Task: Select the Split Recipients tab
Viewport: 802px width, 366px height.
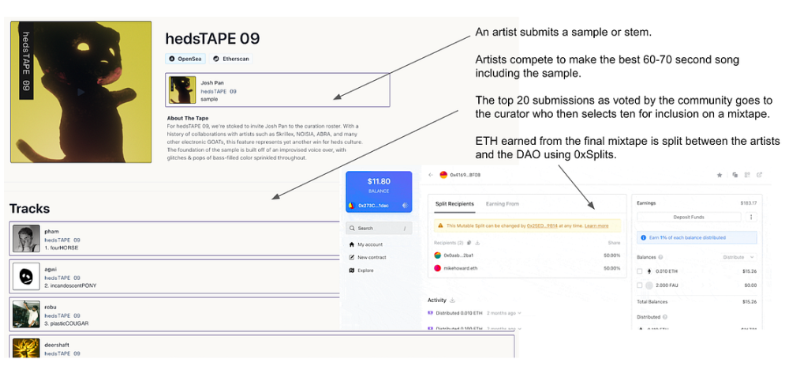Action: click(454, 204)
